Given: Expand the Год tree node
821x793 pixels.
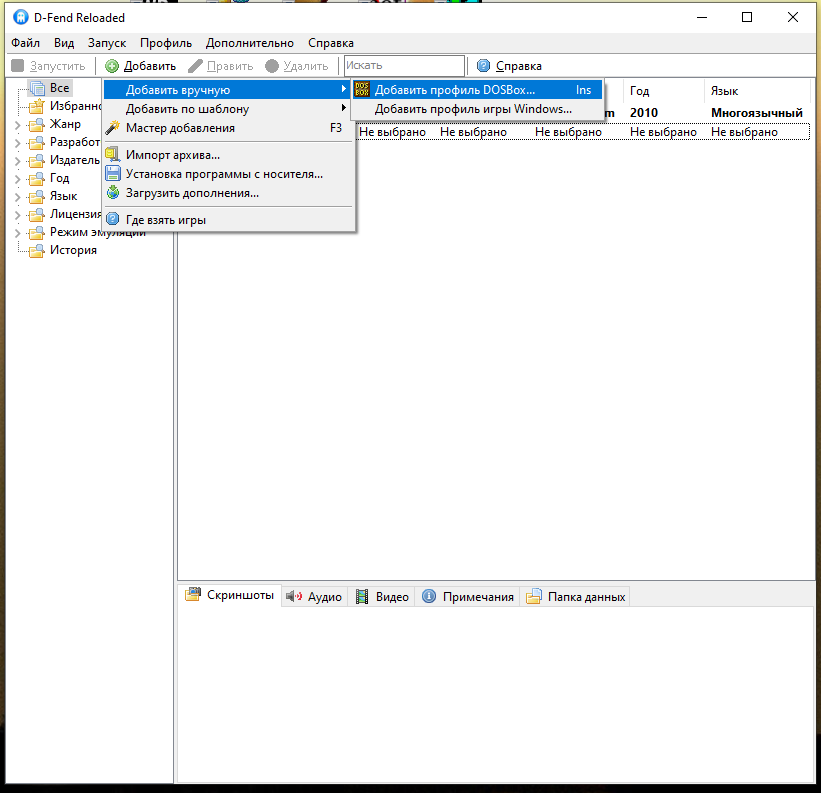Looking at the screenshot, I should (17, 179).
